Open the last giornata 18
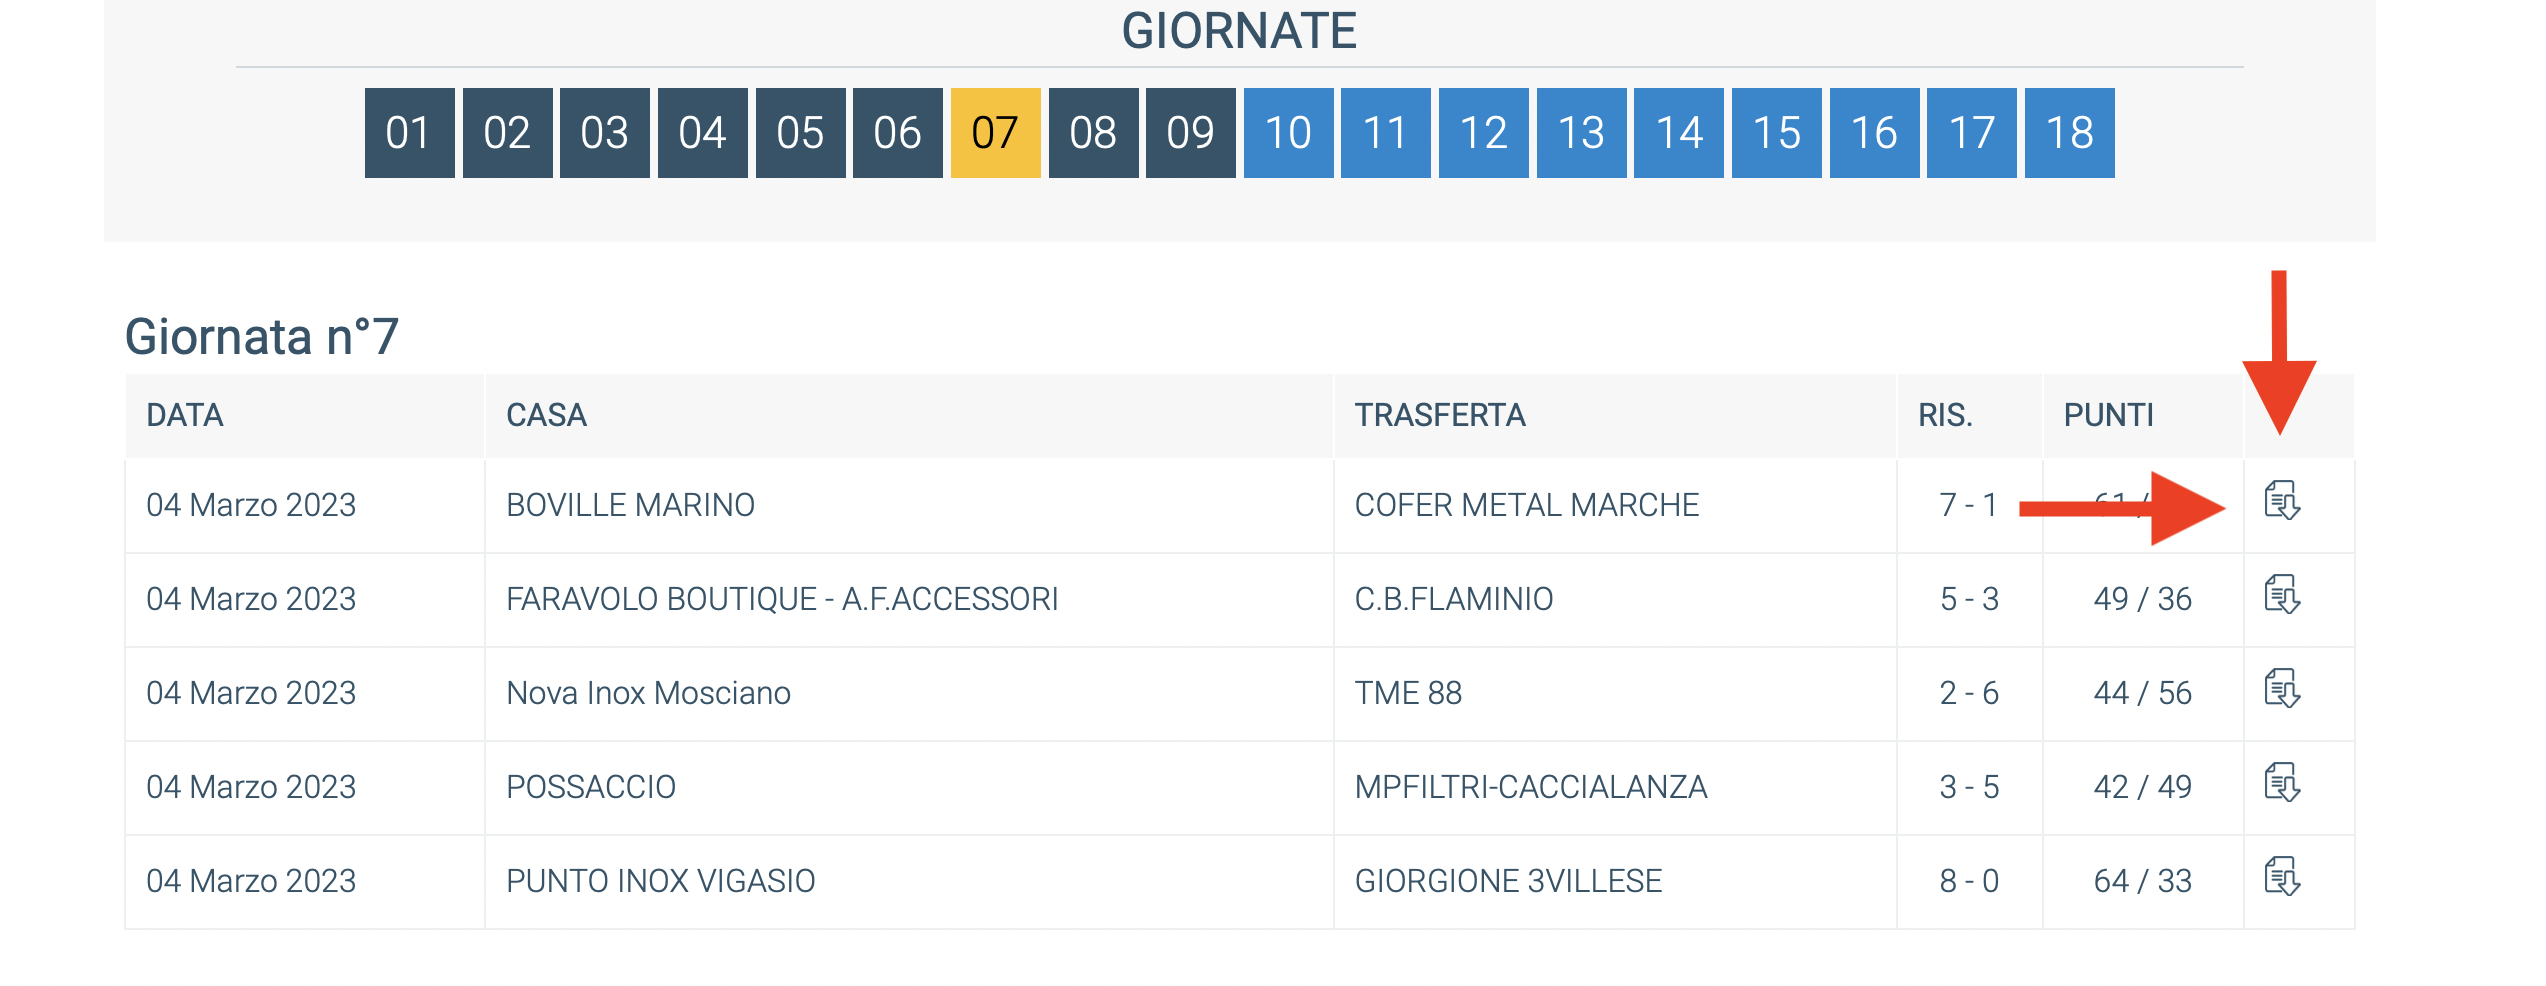Viewport: 2546px width, 986px height. tap(2069, 133)
